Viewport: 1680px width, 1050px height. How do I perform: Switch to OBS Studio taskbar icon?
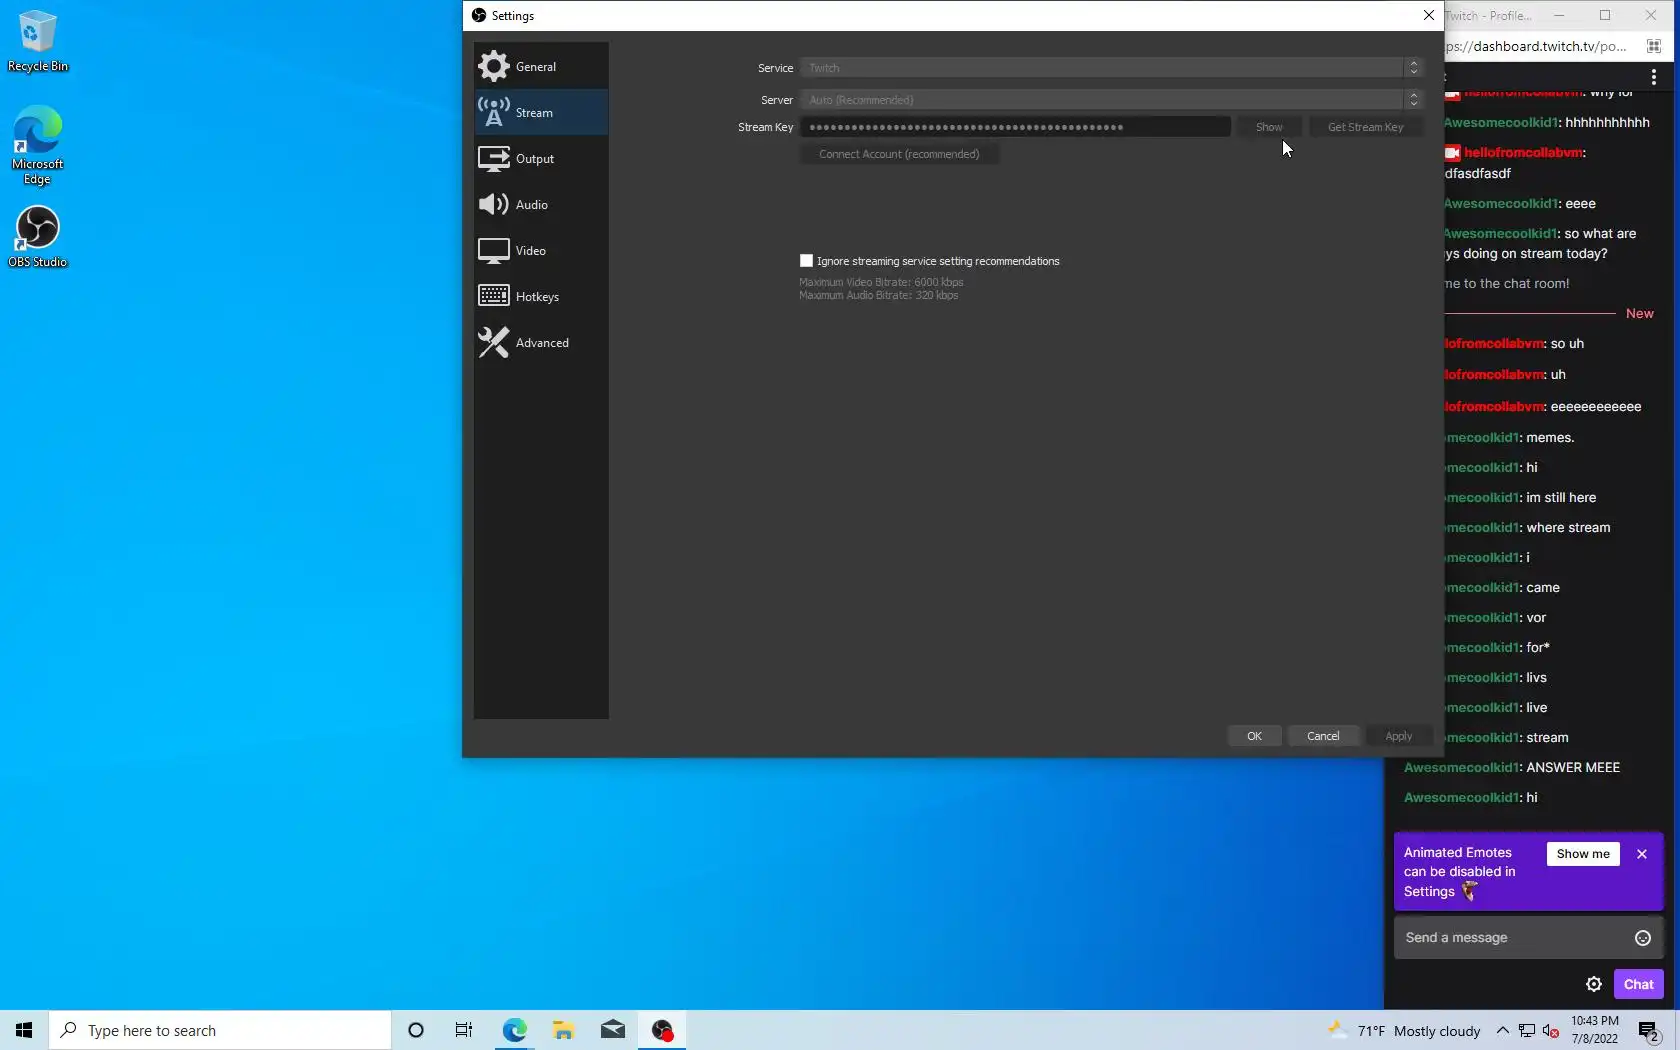662,1030
